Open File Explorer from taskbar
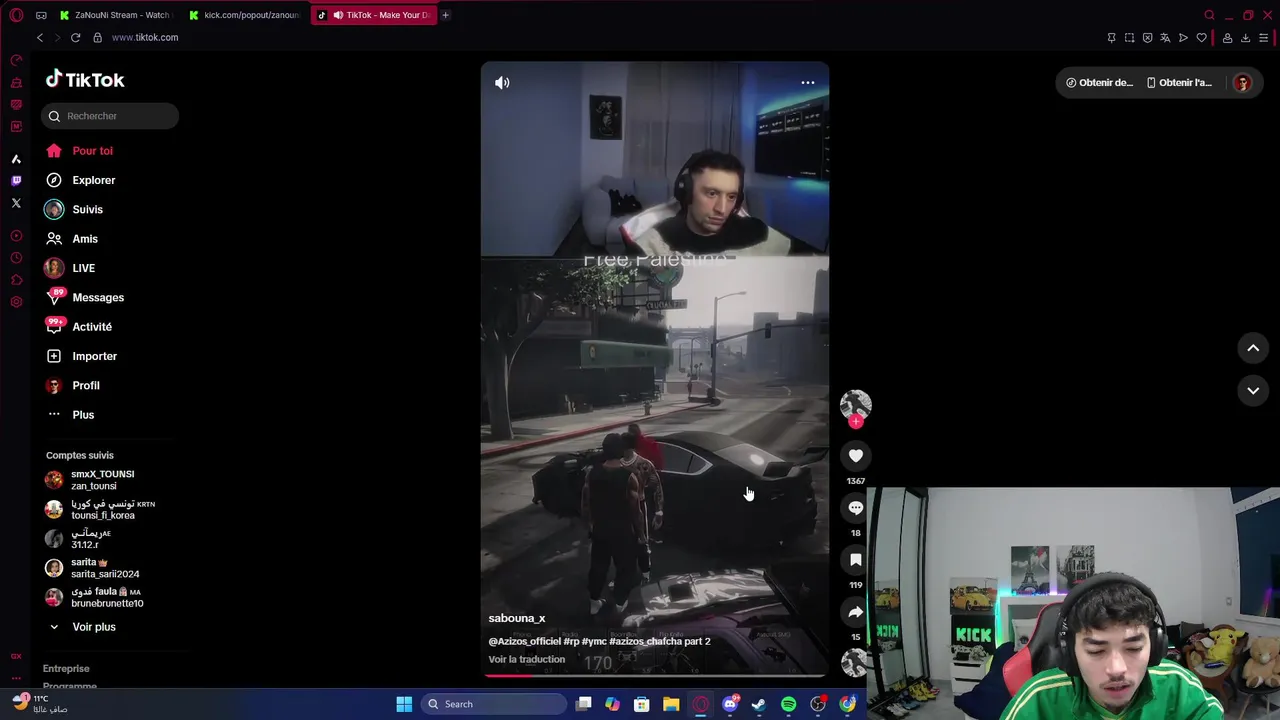Image resolution: width=1280 pixels, height=720 pixels. point(671,704)
